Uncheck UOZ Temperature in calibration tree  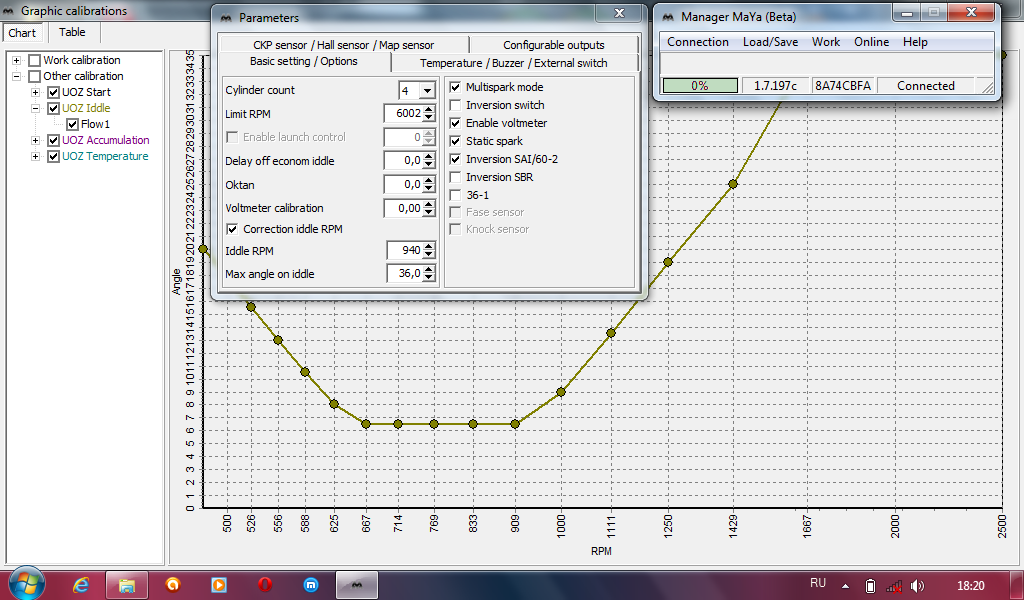tap(54, 156)
